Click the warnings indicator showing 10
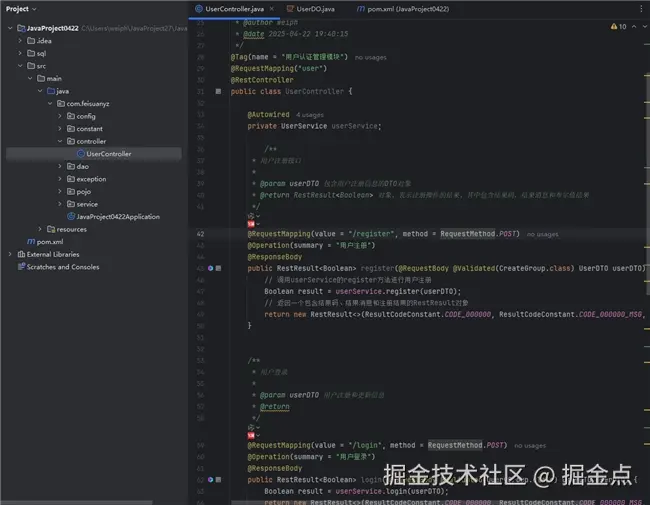The height and width of the screenshot is (505, 650). pyautogui.click(x=618, y=27)
